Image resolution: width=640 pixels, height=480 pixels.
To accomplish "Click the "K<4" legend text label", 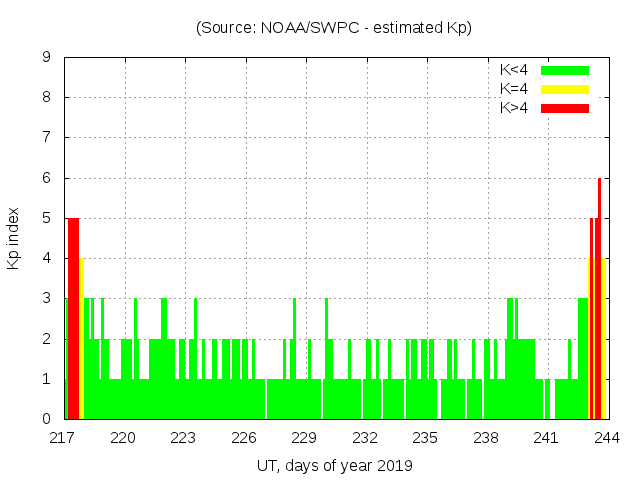I will [x=514, y=70].
